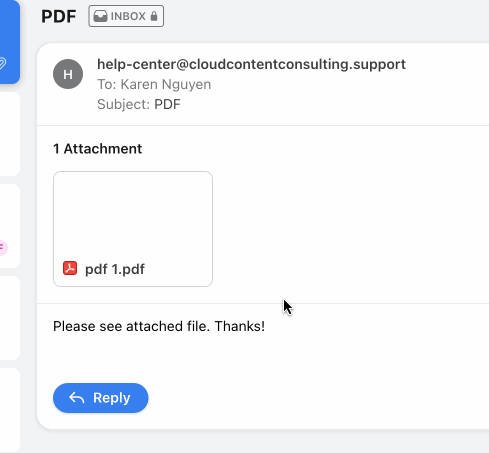This screenshot has width=489, height=453.
Task: Click the Subject: PDF line
Action: click(139, 104)
